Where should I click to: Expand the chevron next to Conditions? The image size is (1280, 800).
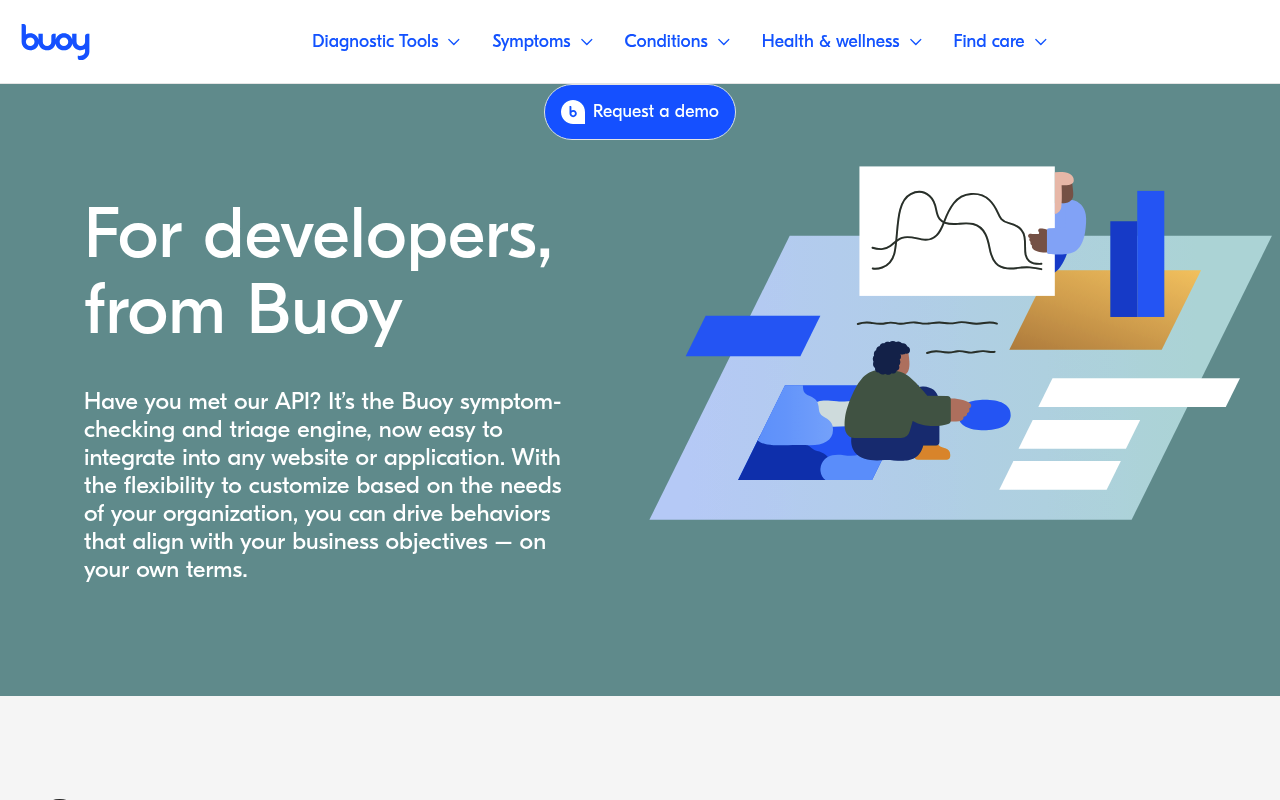pos(724,42)
